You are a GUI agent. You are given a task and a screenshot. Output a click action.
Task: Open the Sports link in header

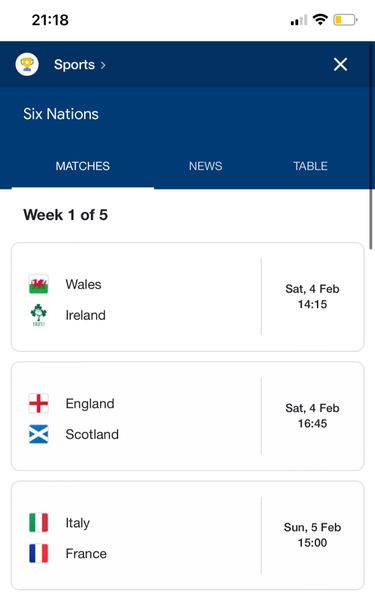coord(74,64)
